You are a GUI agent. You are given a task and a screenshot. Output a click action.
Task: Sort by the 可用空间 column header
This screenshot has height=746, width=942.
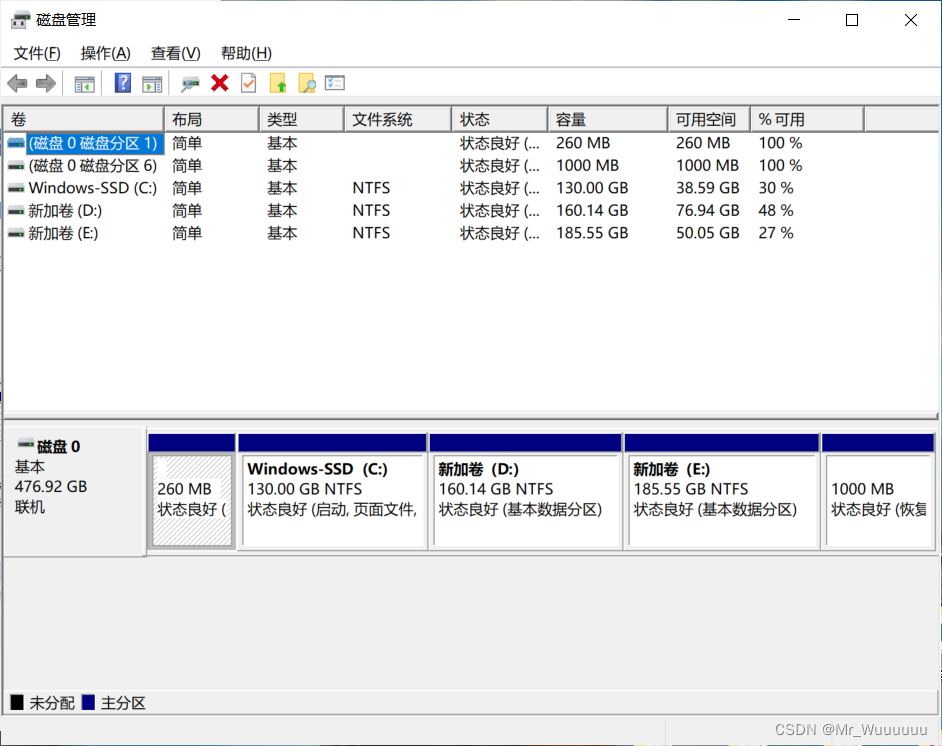point(709,120)
